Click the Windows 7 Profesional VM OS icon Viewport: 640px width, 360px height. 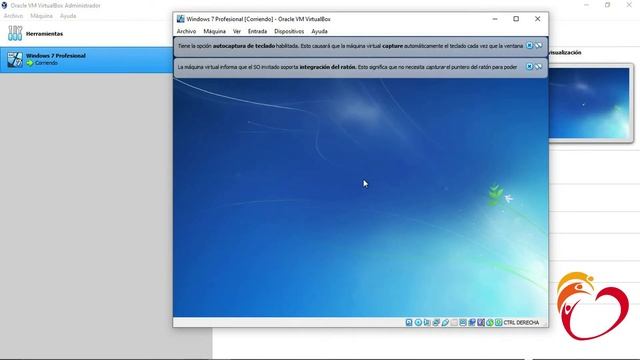[x=15, y=60]
